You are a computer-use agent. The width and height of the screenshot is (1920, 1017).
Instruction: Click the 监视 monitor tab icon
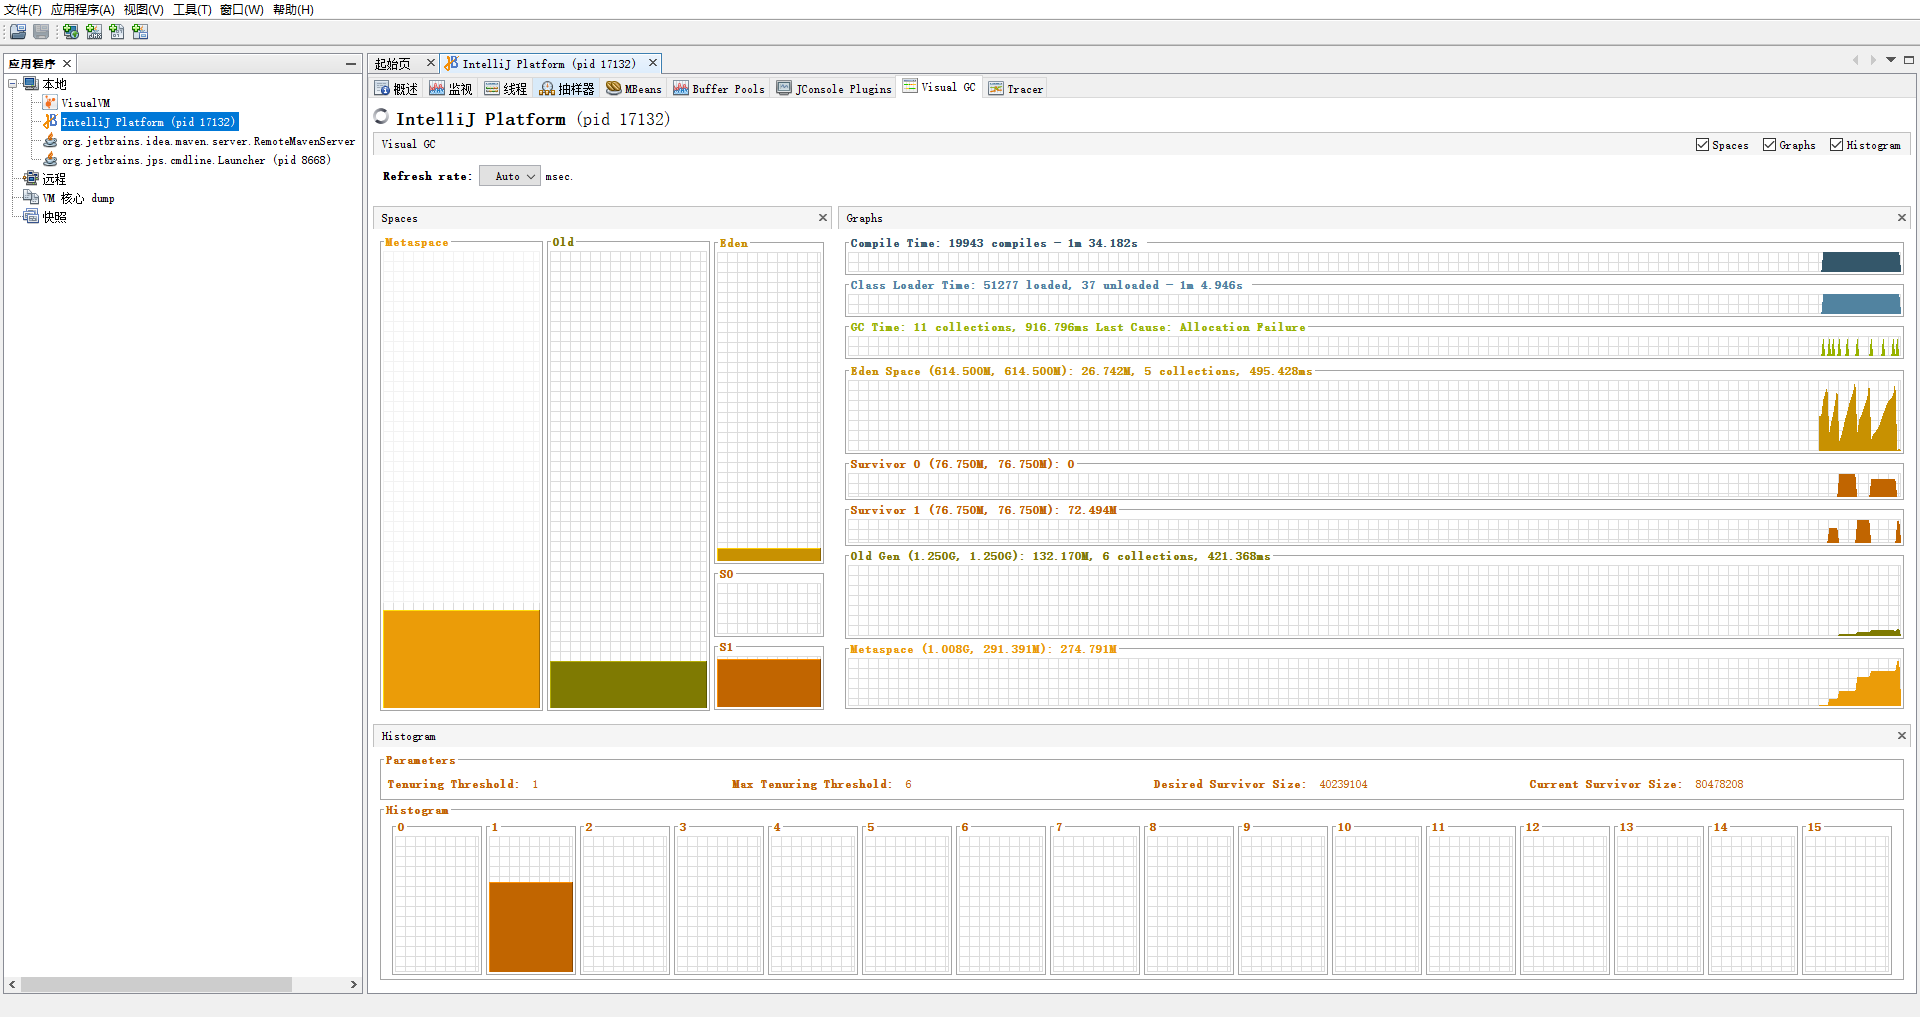(x=437, y=88)
